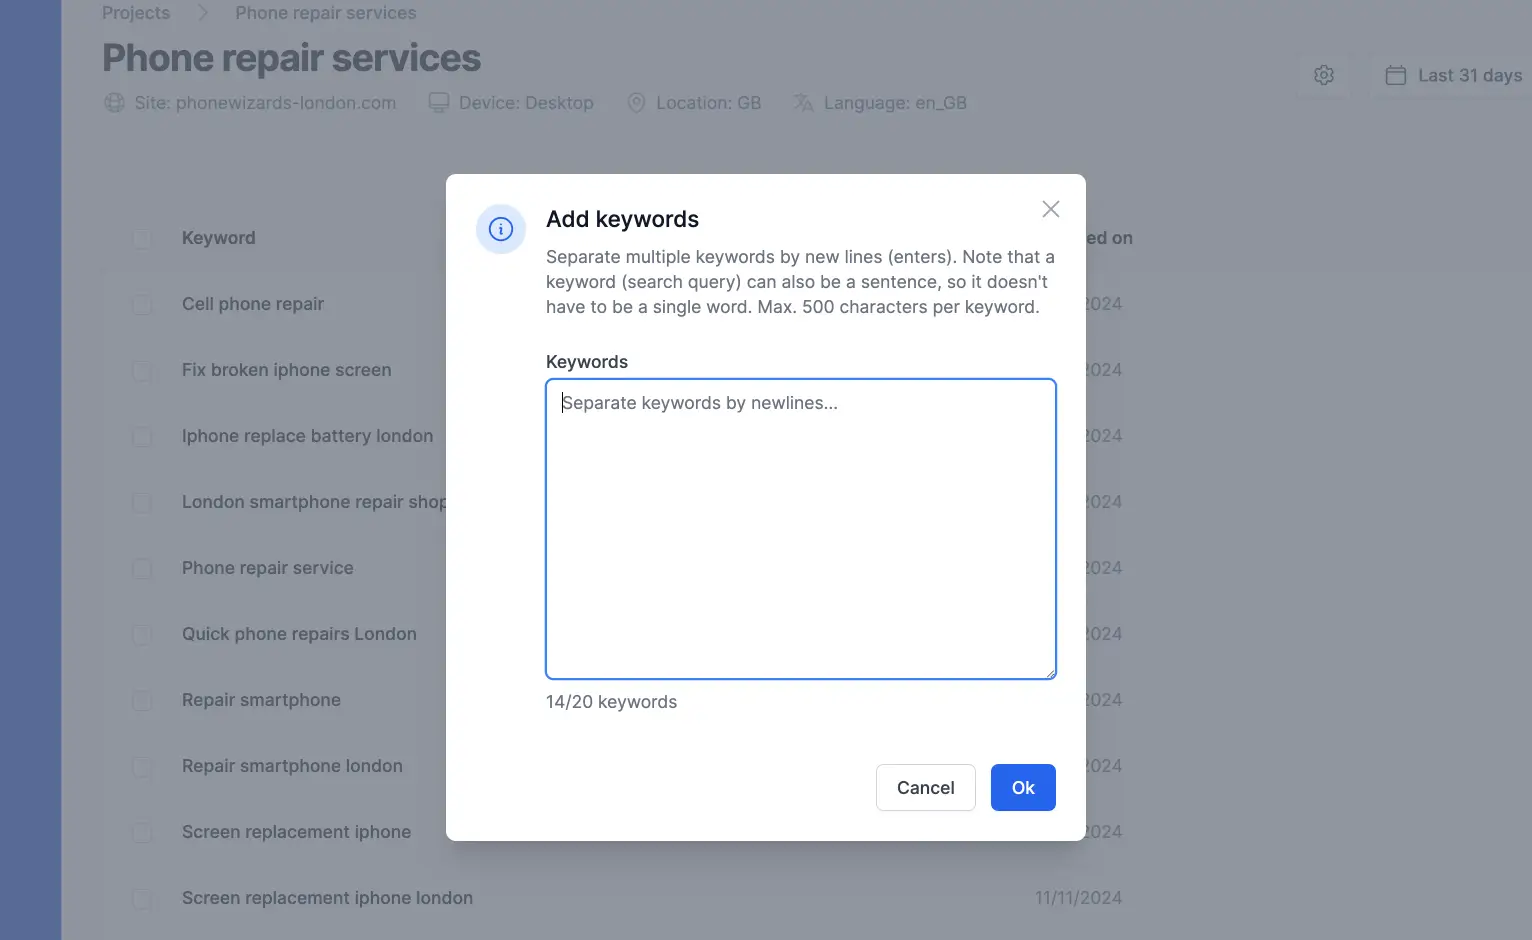Check the Screen replacement iphone keyword
Viewport: 1532px width, 940px height.
tap(141, 832)
